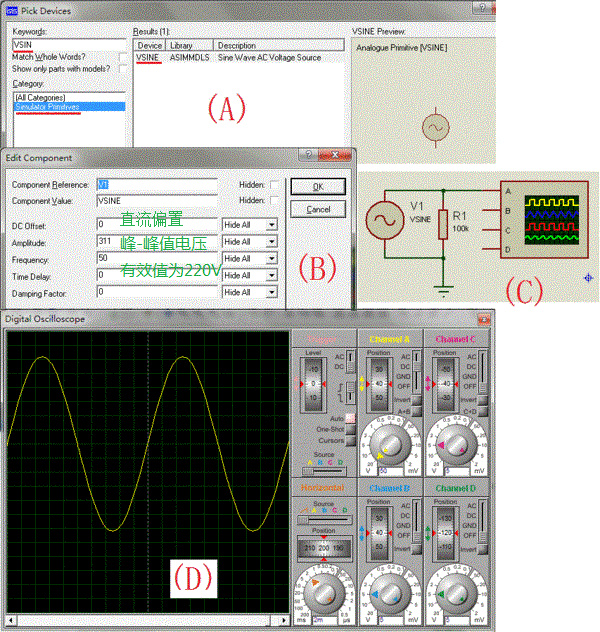
Task: Toggle Channel A A+B button
Action: [x=417, y=411]
